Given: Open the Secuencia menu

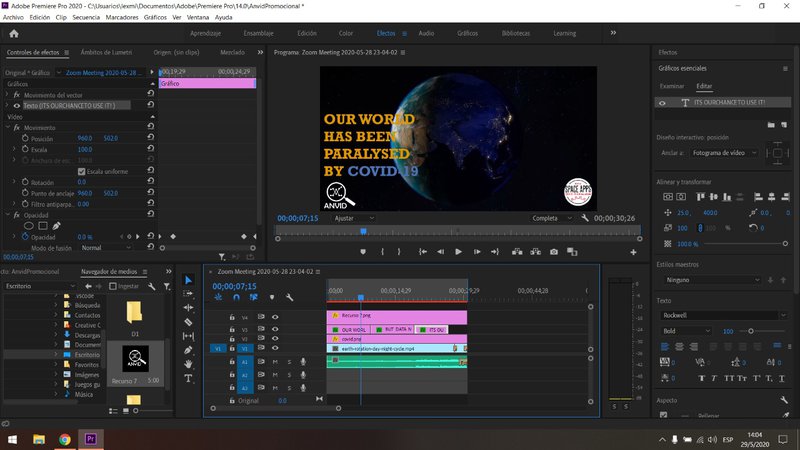Looking at the screenshot, I should (86, 17).
